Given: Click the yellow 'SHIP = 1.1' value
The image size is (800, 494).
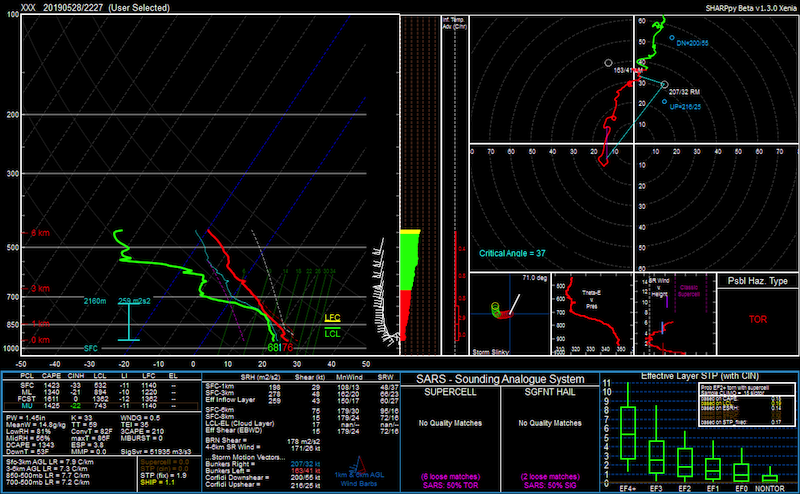Looking at the screenshot, I should point(157,482).
